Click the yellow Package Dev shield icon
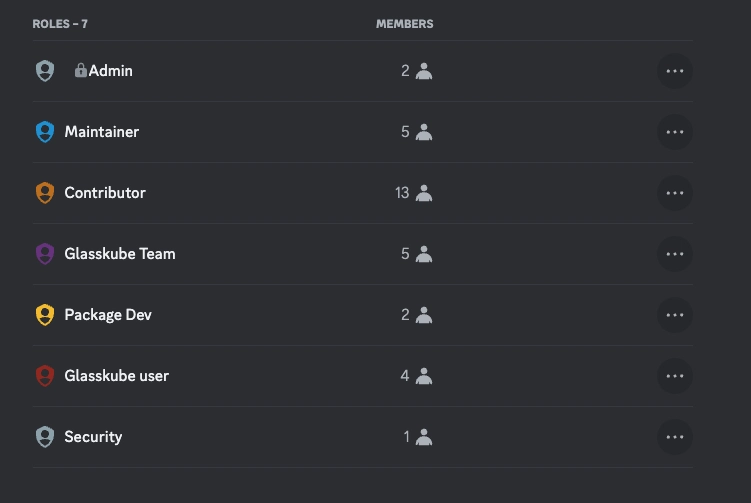The width and height of the screenshot is (751, 503). tap(45, 315)
